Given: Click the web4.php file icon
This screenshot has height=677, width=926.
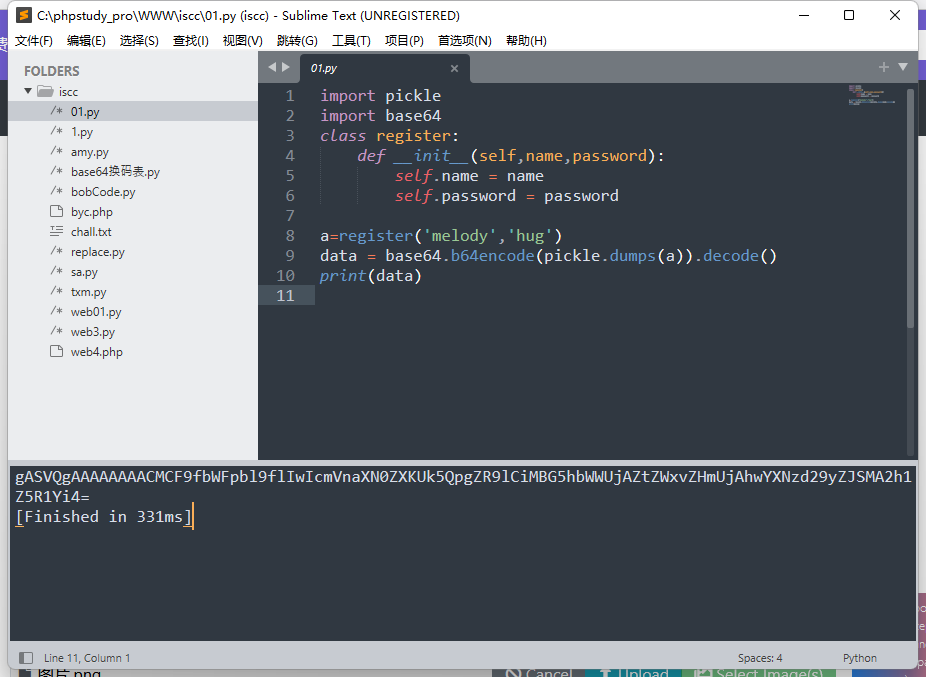Looking at the screenshot, I should coord(57,351).
